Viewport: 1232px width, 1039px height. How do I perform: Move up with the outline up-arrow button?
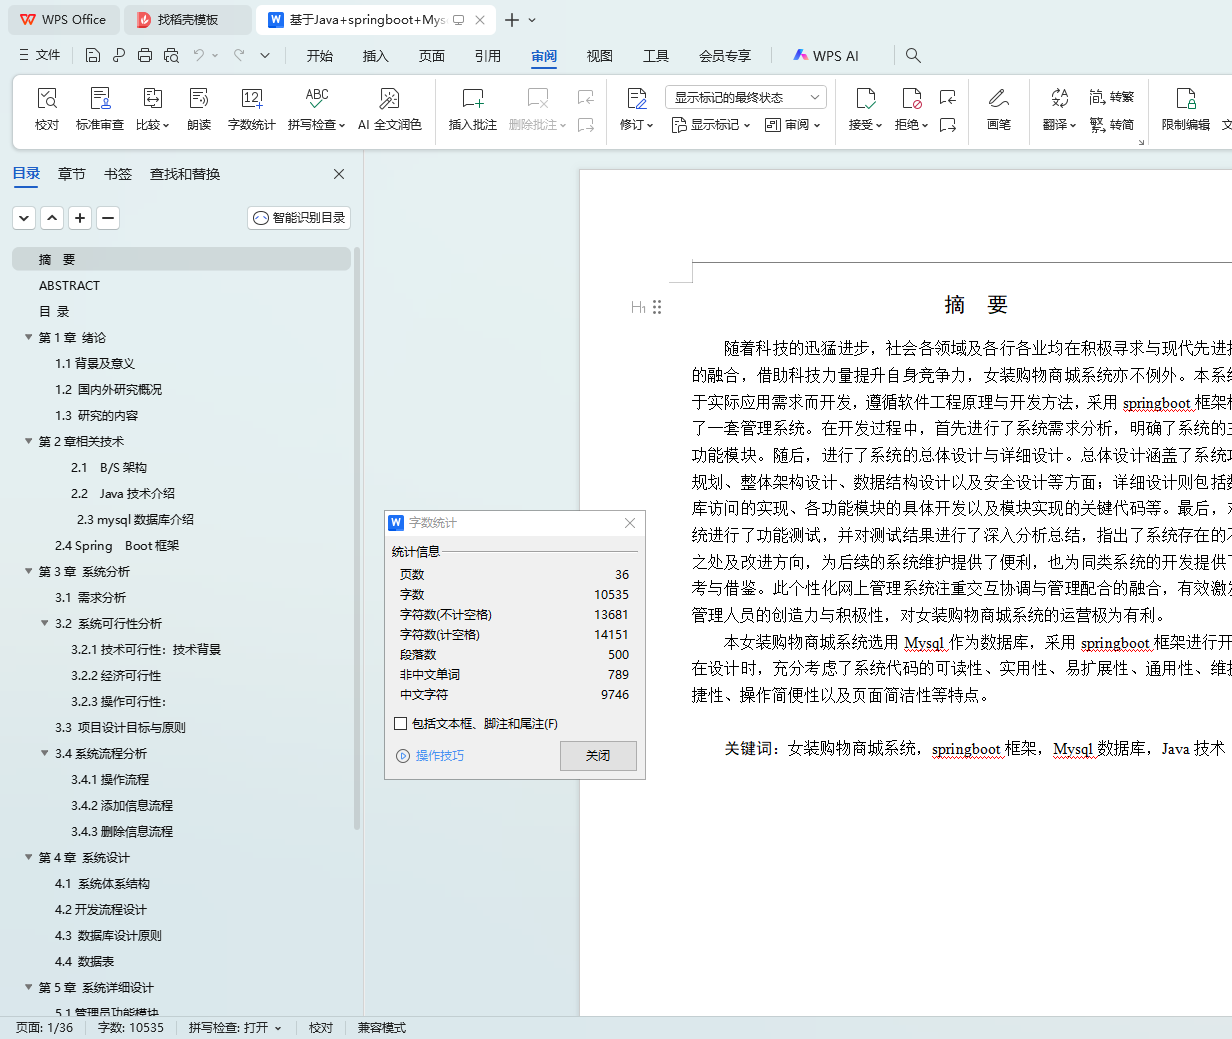click(x=52, y=217)
